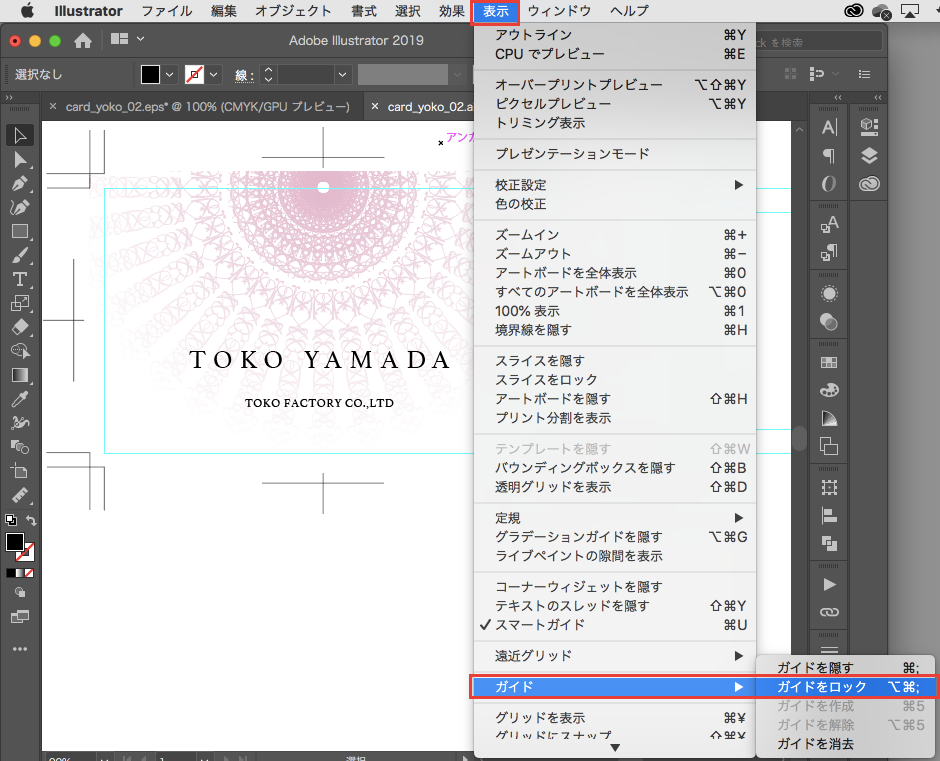
Task: Choose the Rectangle tool
Action: (19, 231)
